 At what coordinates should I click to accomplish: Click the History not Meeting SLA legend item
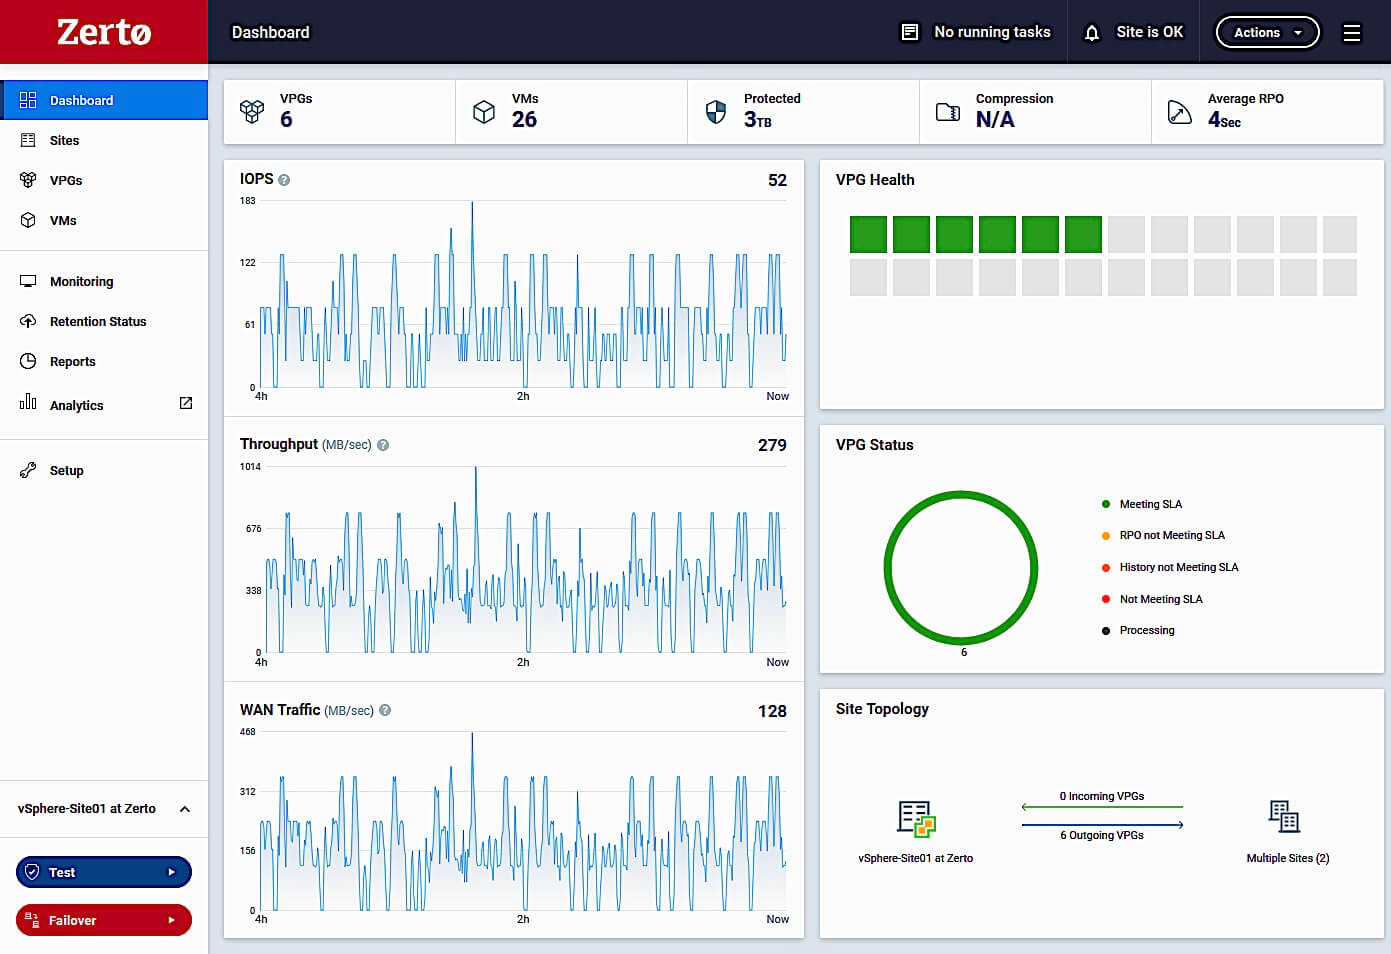click(x=1170, y=567)
